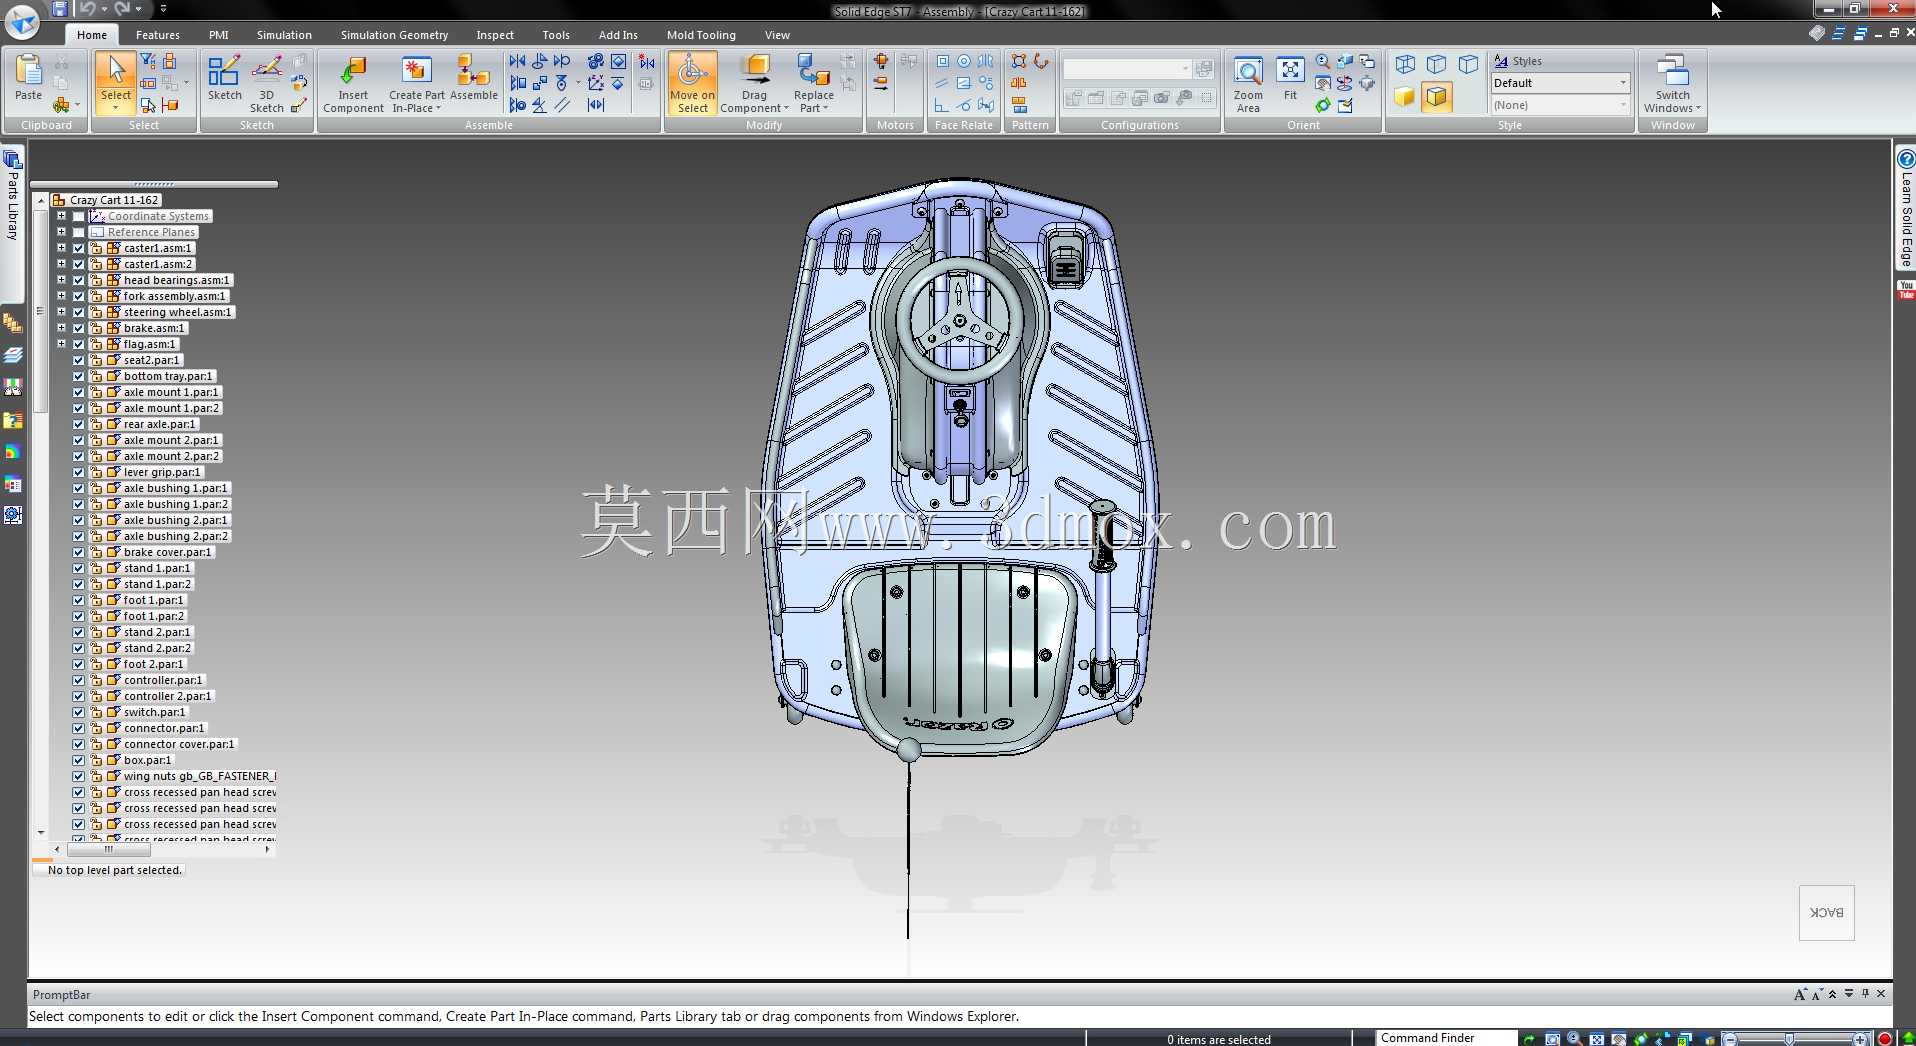This screenshot has height=1046, width=1916.
Task: Uncheck the bottom tray.par:1 checkbox
Action: [x=78, y=376]
